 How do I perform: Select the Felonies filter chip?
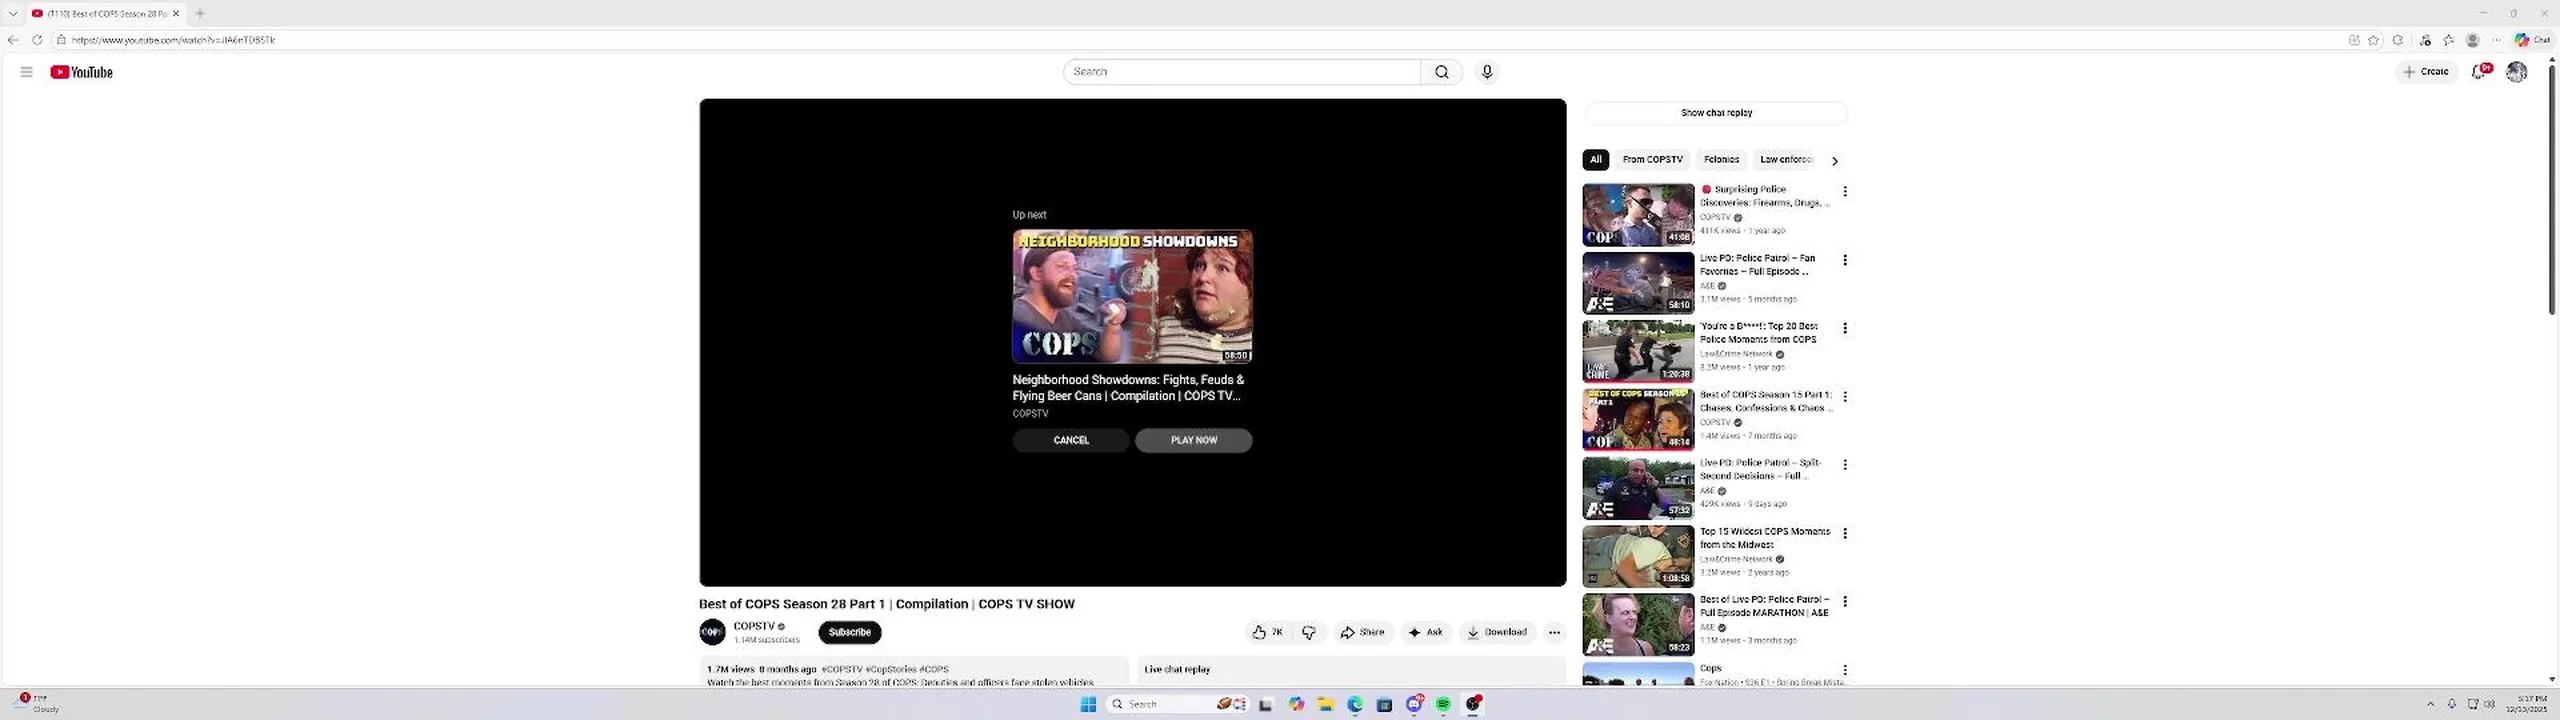pos(1721,160)
